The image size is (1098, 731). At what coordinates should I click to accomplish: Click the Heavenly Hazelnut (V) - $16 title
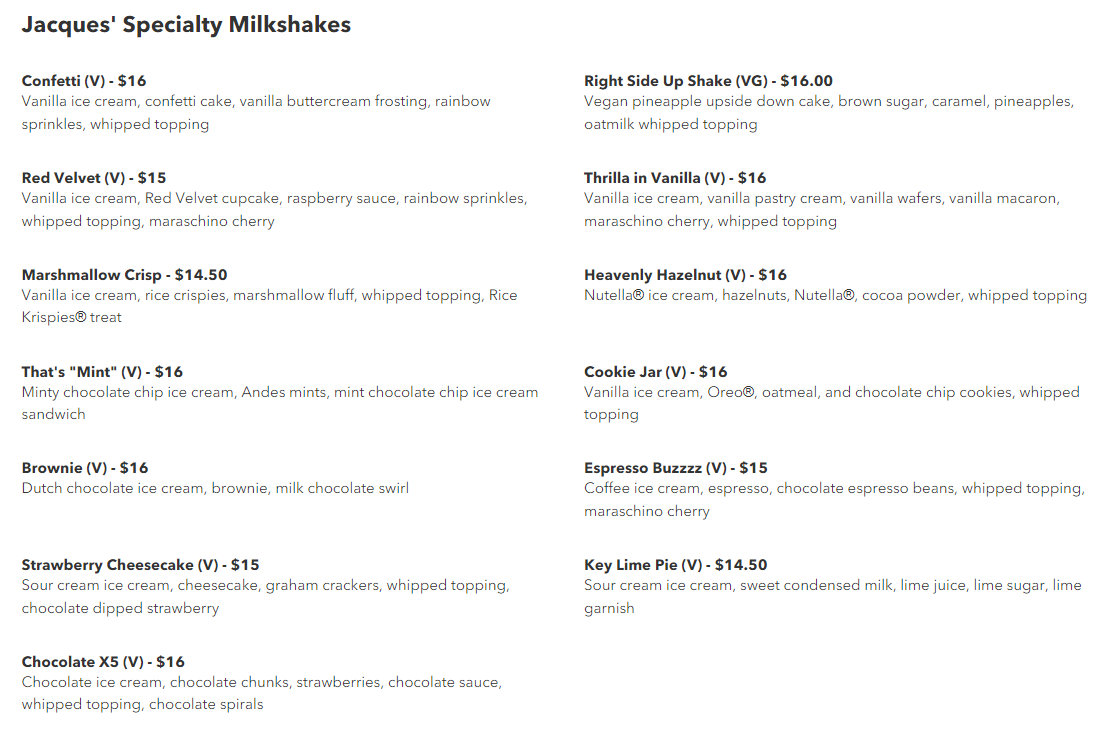click(x=686, y=274)
